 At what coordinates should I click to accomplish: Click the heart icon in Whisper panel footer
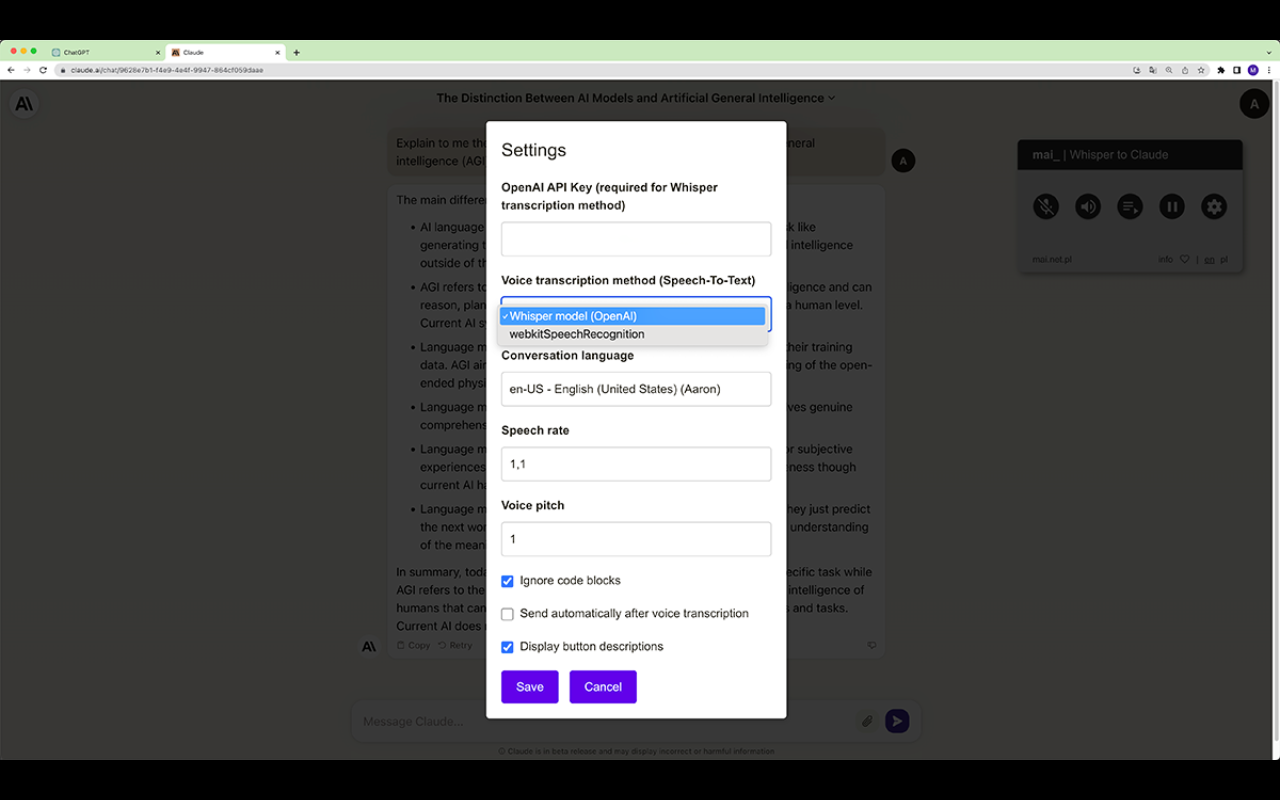[x=1185, y=259]
